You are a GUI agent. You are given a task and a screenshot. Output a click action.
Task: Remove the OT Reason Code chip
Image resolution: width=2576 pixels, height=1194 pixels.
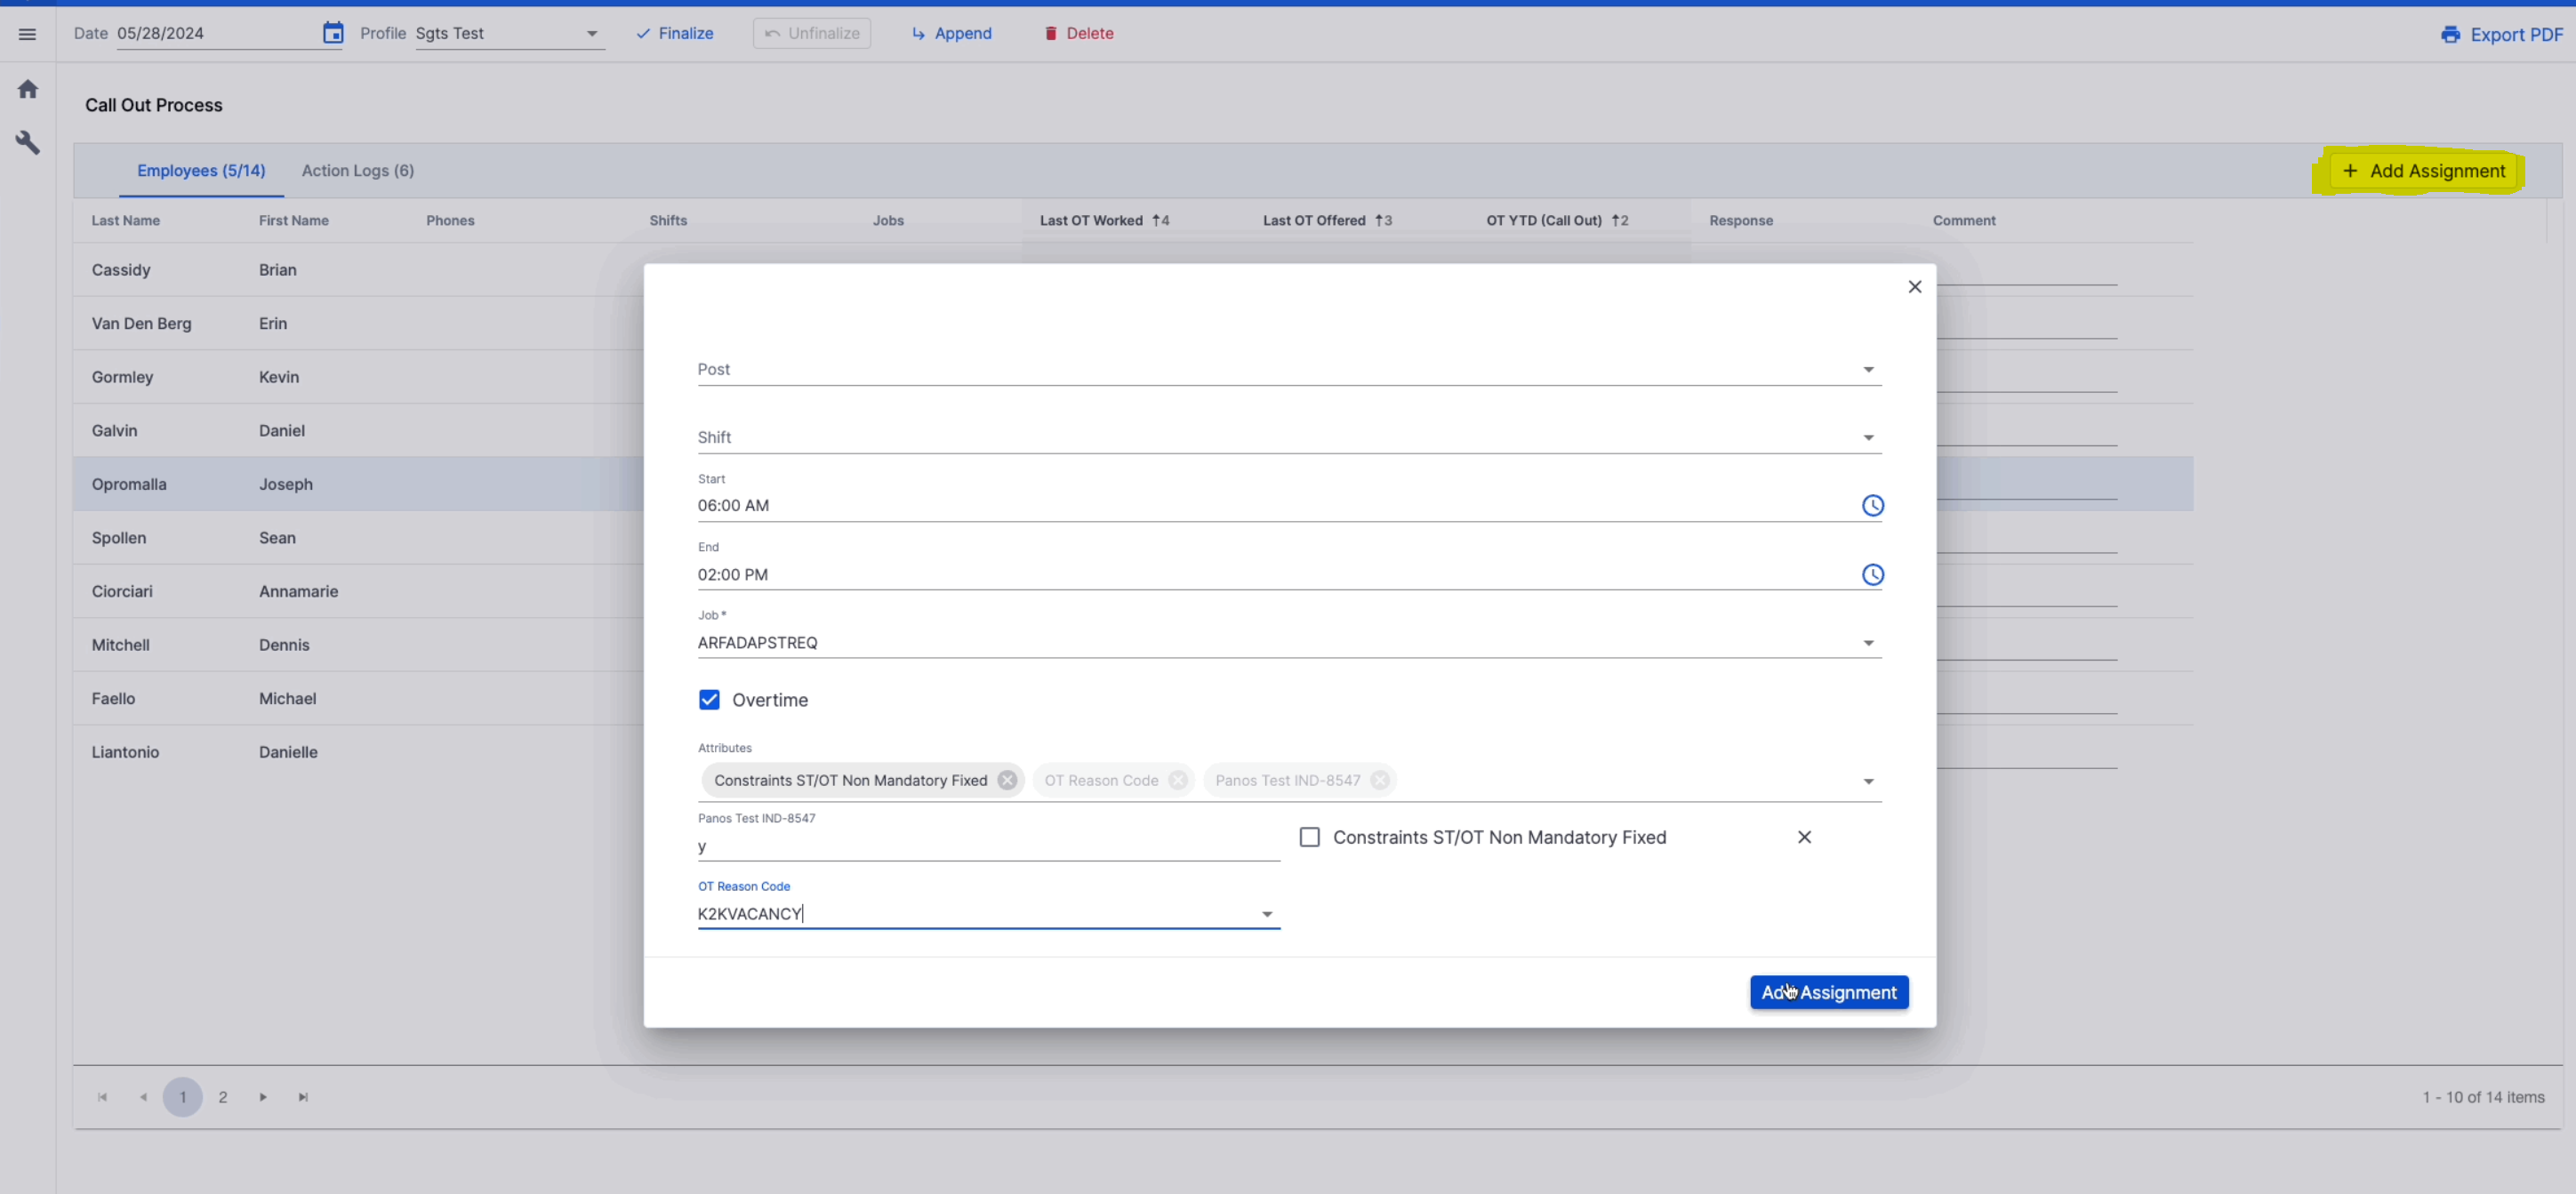[x=1178, y=781]
